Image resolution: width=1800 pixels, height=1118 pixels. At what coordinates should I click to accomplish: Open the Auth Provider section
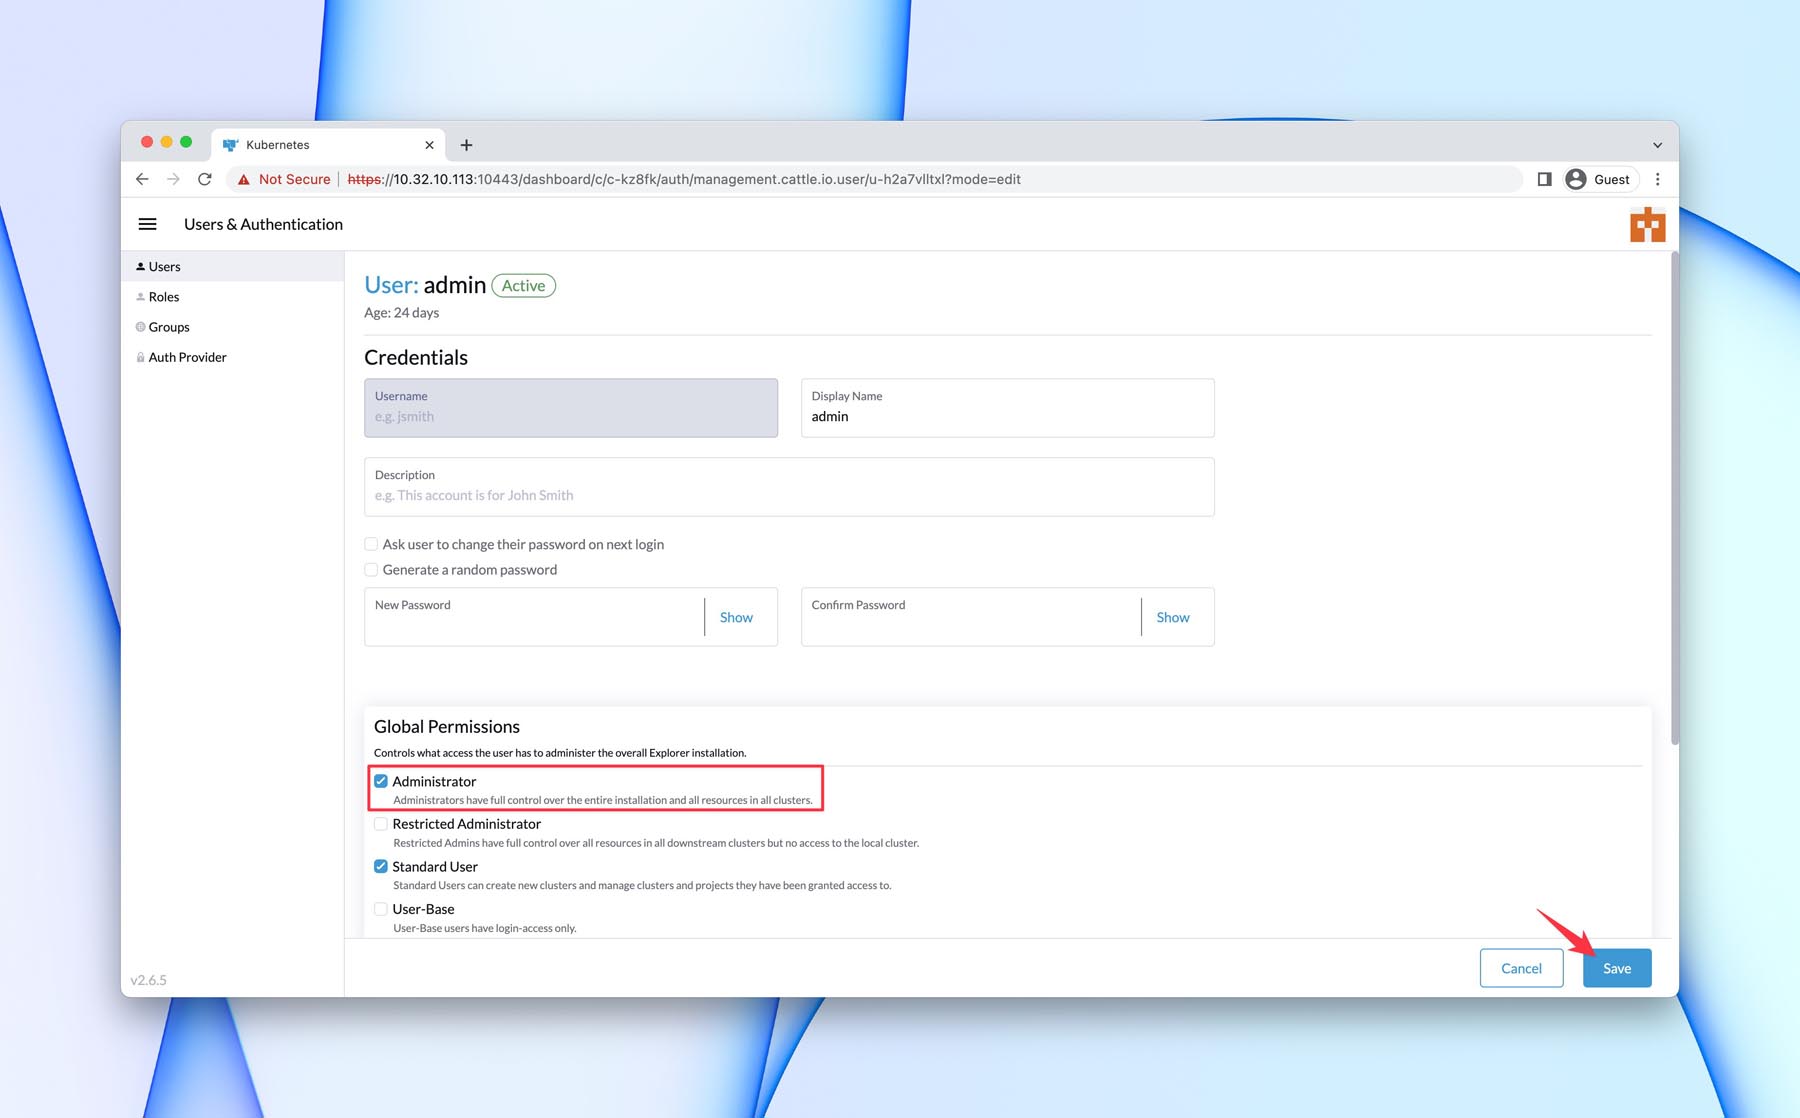coord(232,357)
